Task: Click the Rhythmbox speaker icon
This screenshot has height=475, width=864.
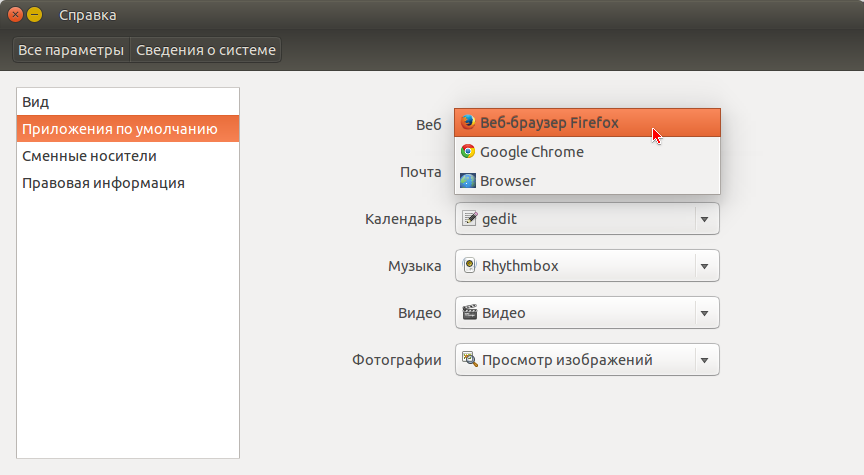Action: (x=469, y=266)
